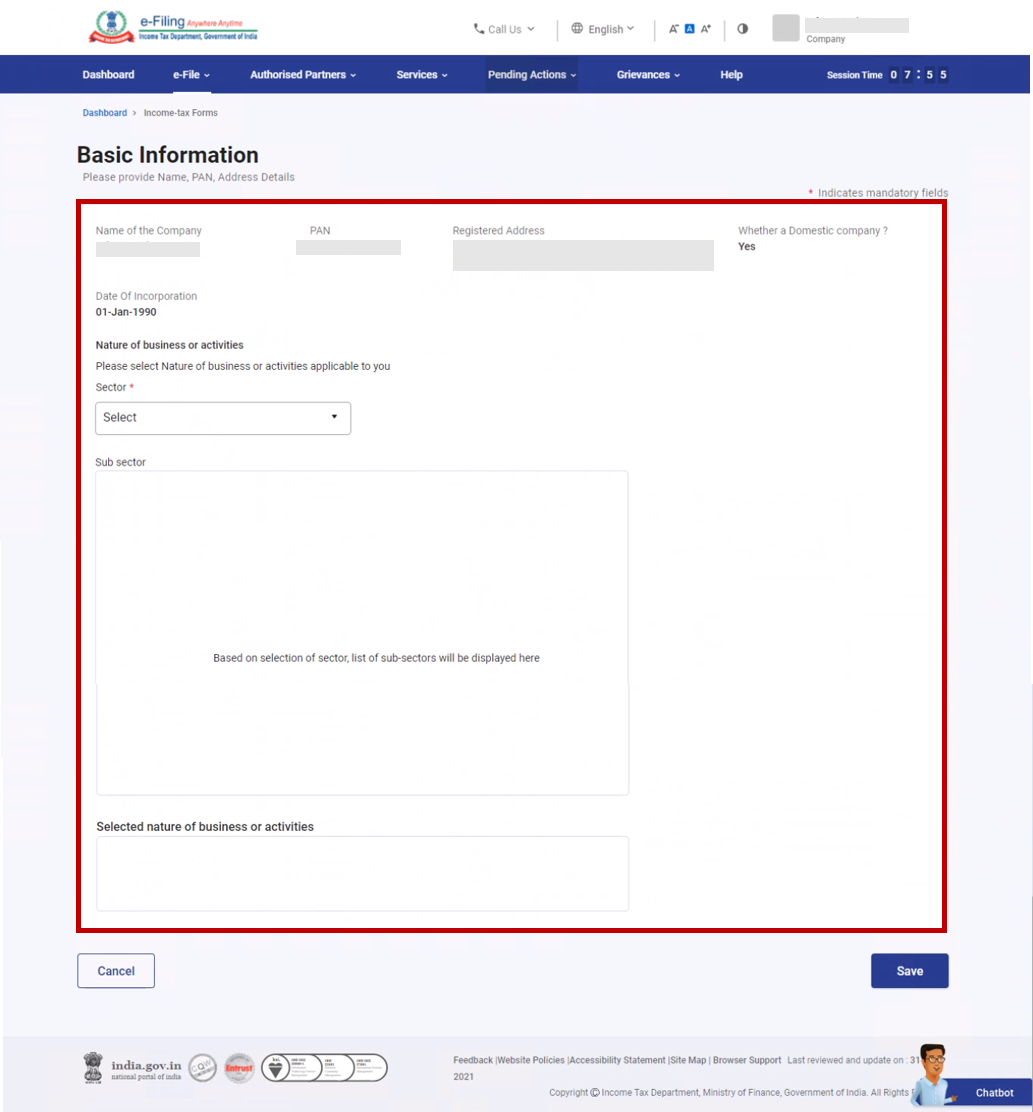Open the Accessibility Statement footer link
Screen dimensions: 1033x1112
click(617, 1060)
